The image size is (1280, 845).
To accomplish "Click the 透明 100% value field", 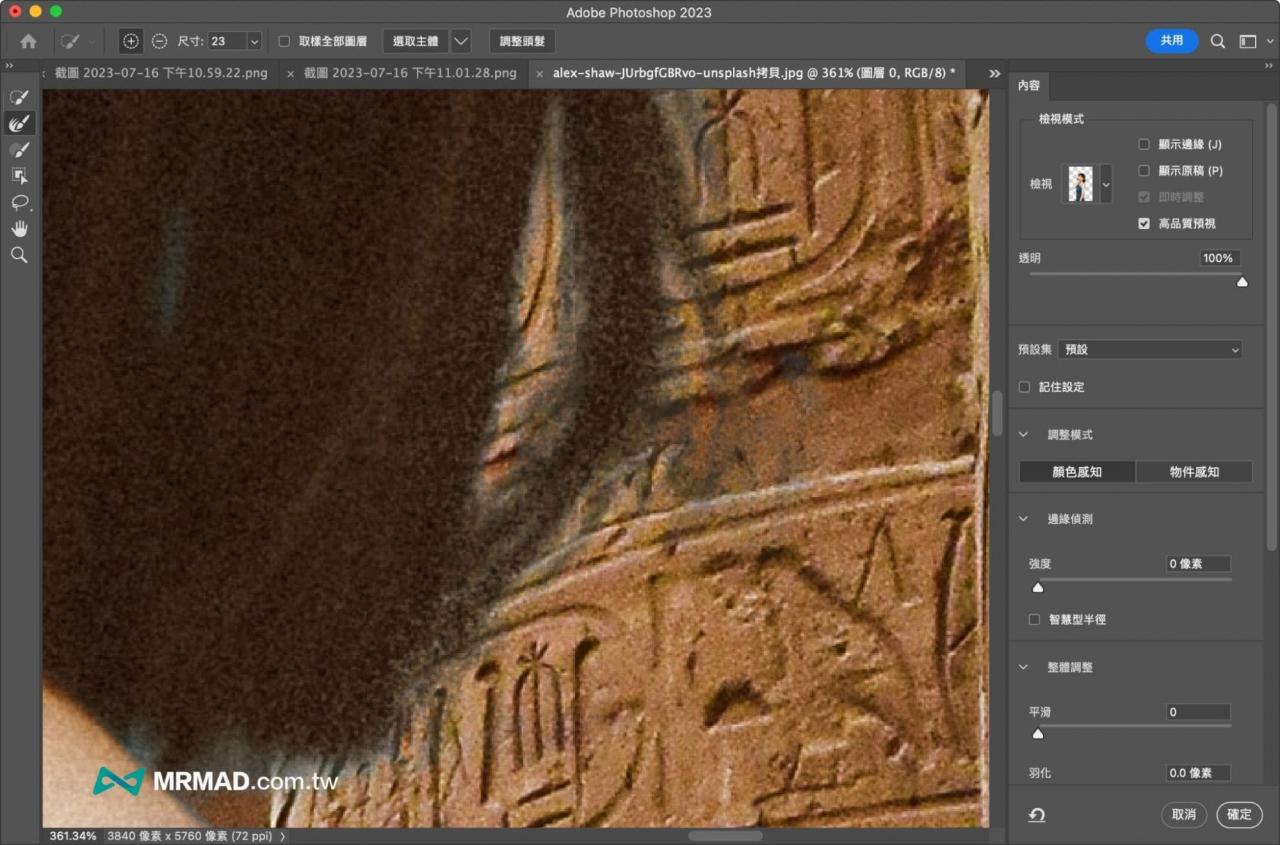I will point(1220,258).
